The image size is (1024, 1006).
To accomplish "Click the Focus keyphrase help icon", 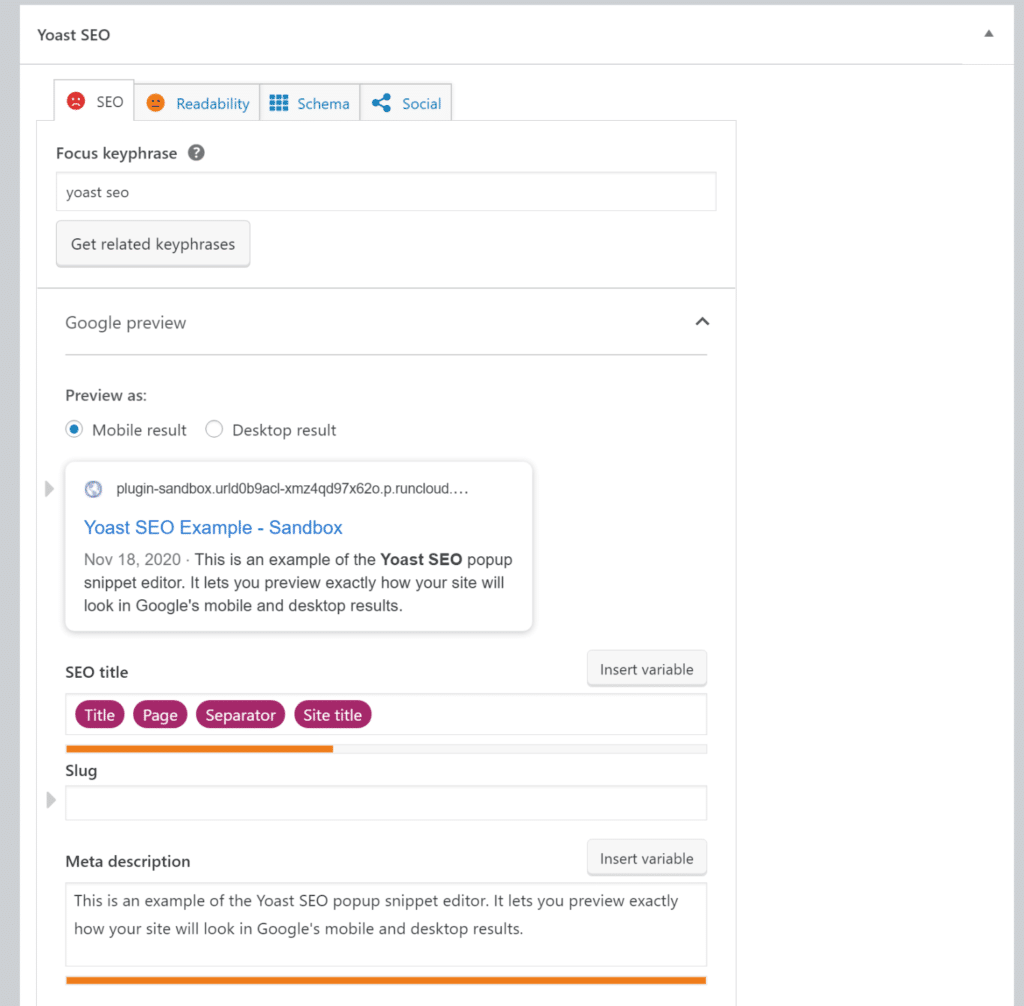I will click(196, 153).
